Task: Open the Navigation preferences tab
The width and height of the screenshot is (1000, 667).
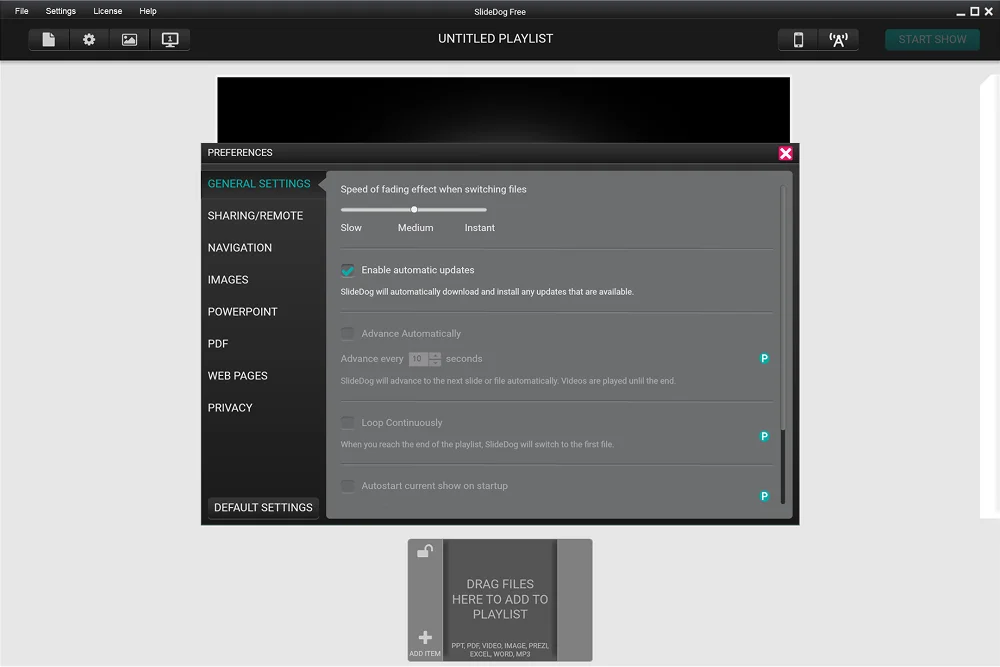Action: point(240,247)
